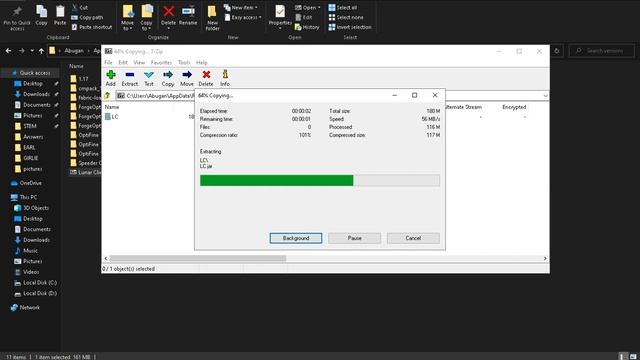Open the 7-Zip File menu
The height and width of the screenshot is (360, 640).
point(108,62)
